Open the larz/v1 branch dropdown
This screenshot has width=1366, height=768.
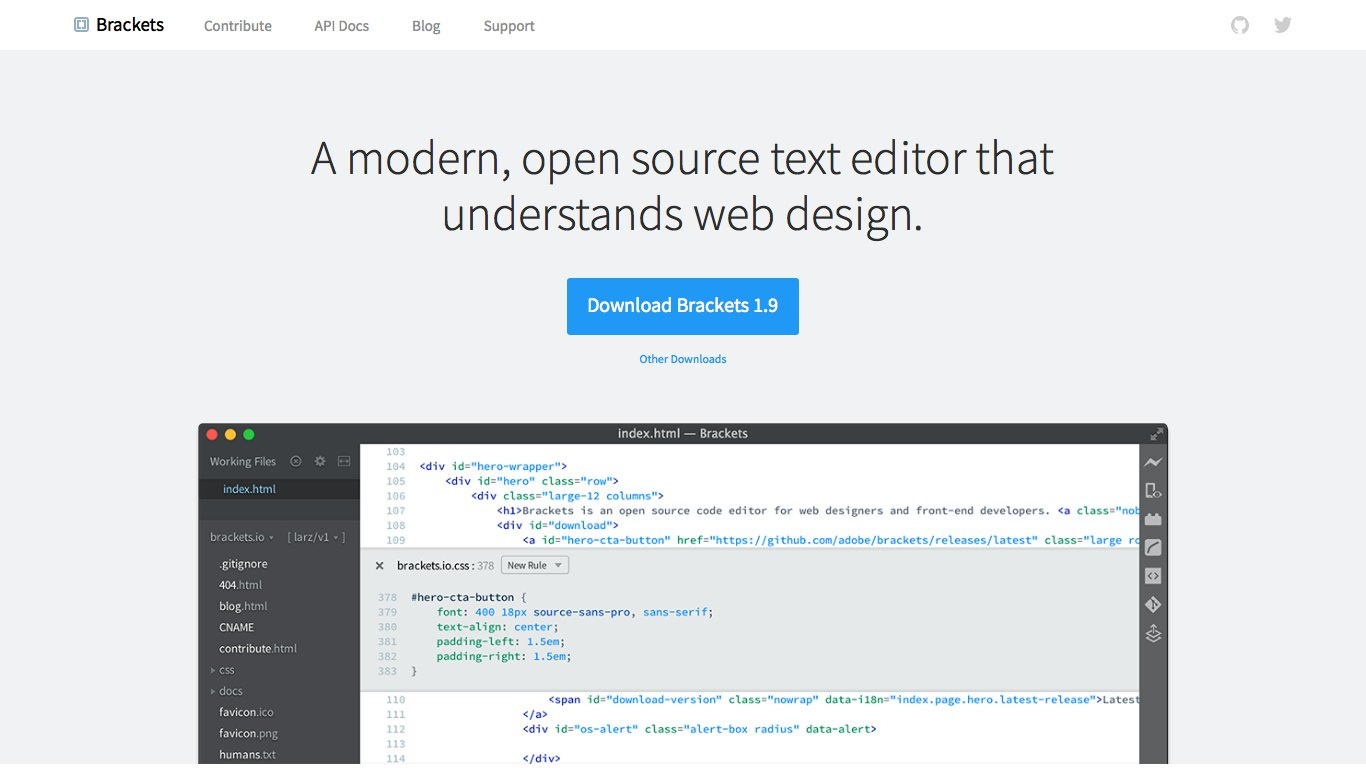(317, 536)
